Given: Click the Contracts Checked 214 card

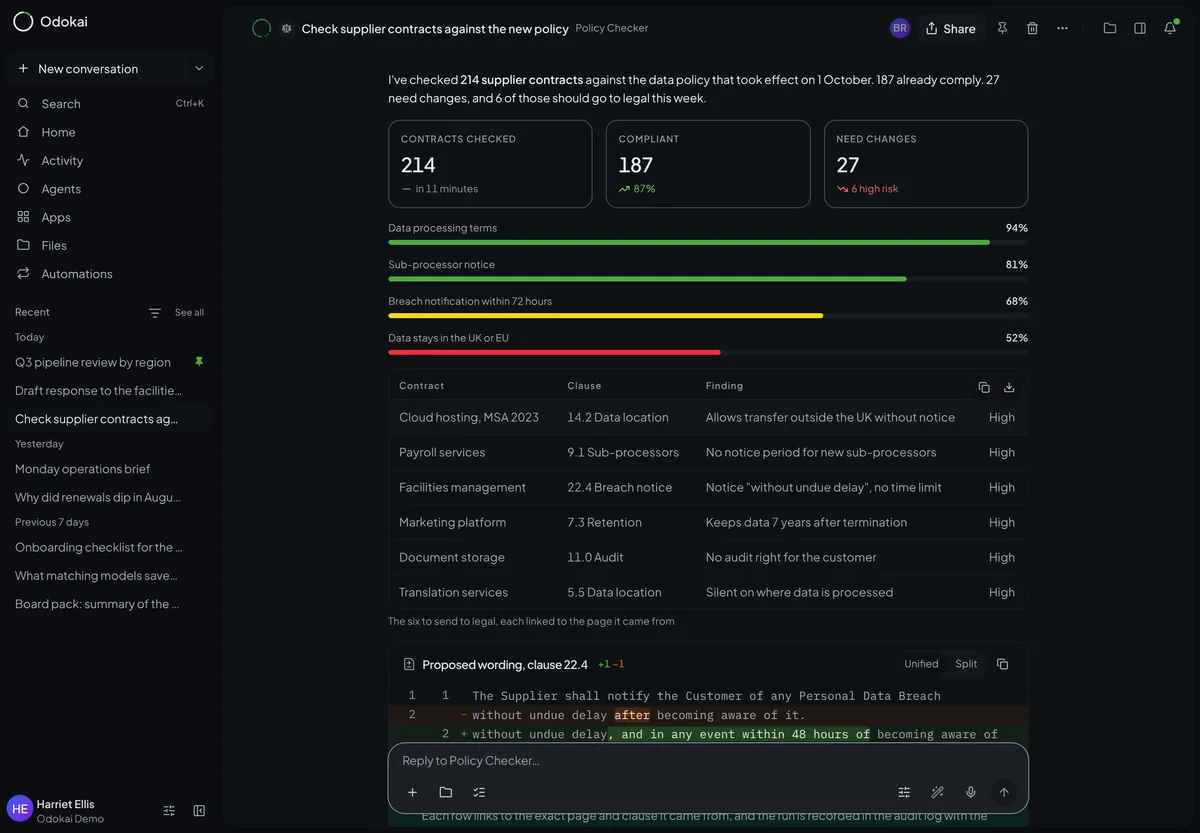Looking at the screenshot, I should (x=490, y=164).
